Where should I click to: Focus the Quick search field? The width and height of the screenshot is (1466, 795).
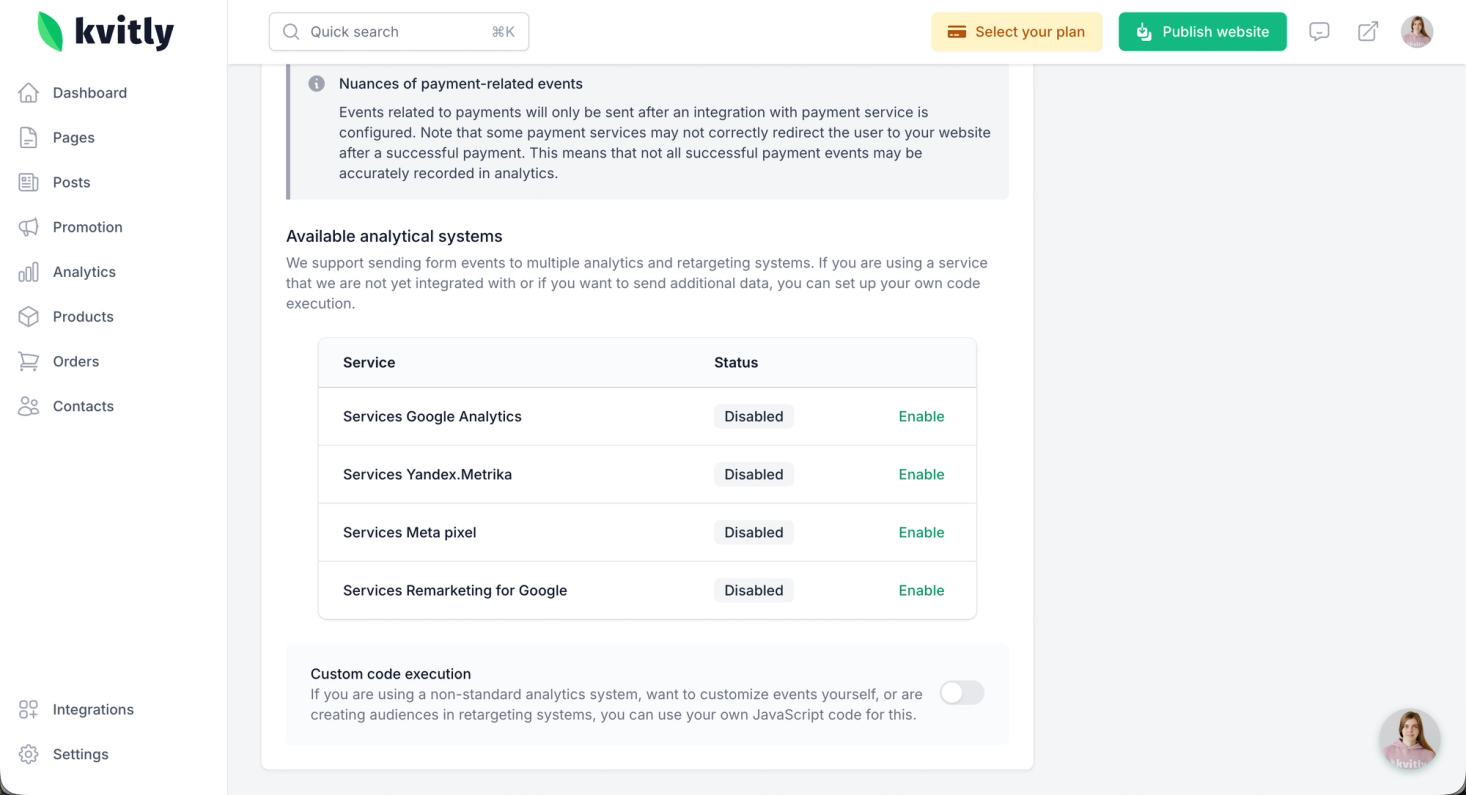398,32
